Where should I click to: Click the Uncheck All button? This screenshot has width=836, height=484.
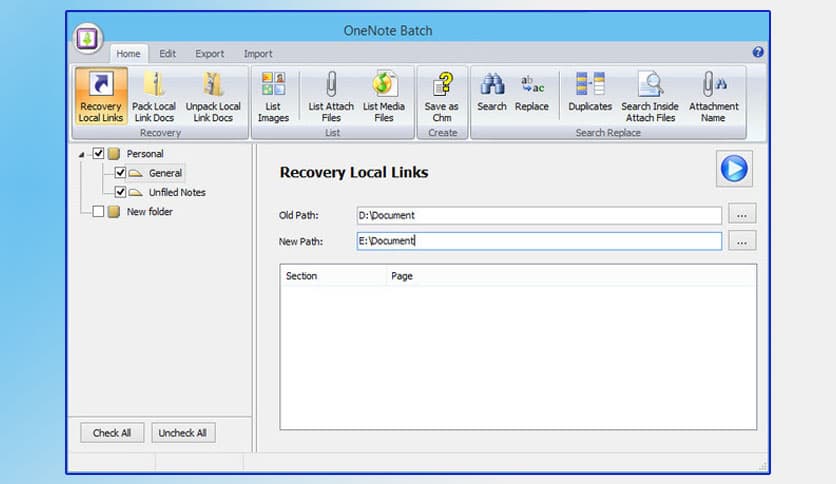[x=183, y=433]
